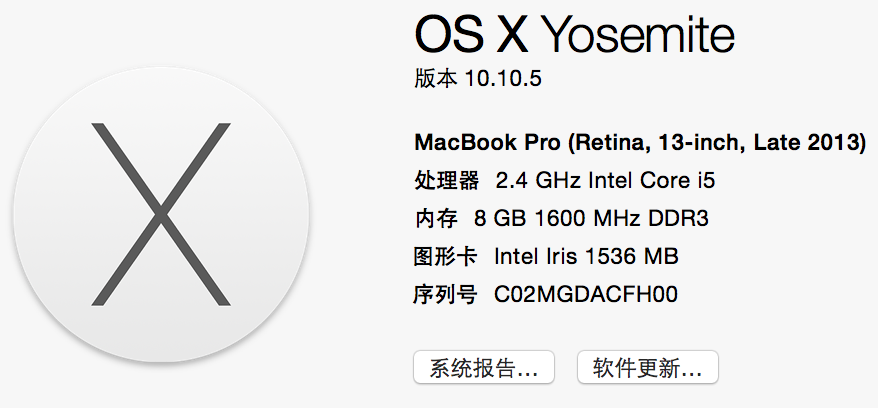The width and height of the screenshot is (878, 408).
Task: Click the "MacBook Pro" model name
Action: [487, 143]
